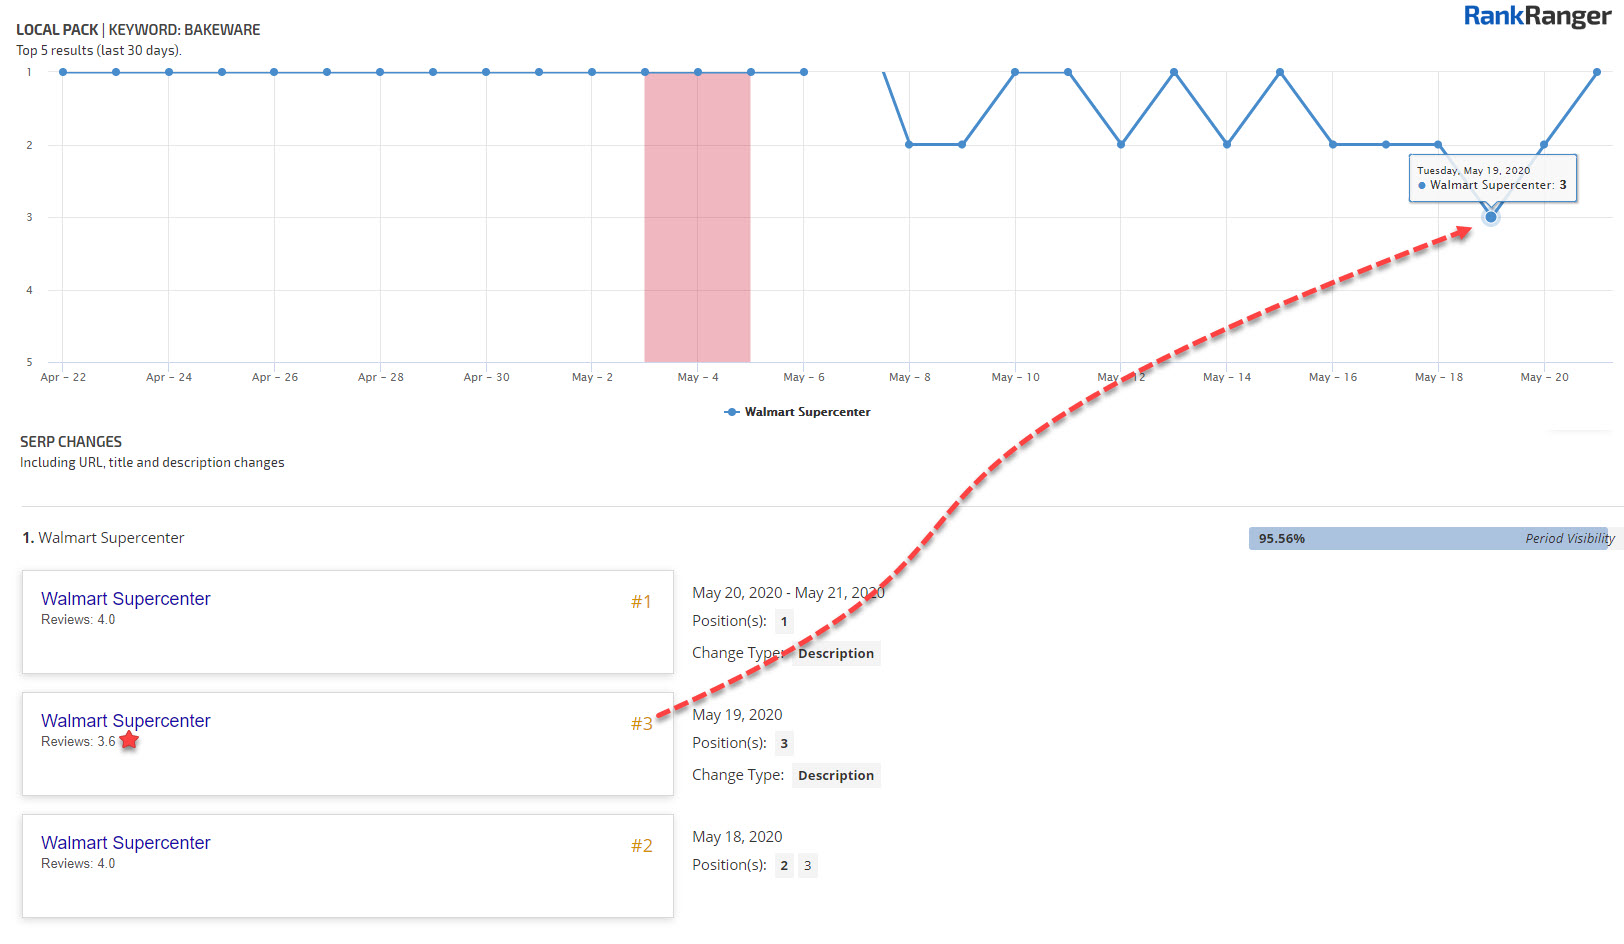Click 'Top 5 results (last 30 days).' subtitle
This screenshot has height=944, width=1624.
coord(99,50)
